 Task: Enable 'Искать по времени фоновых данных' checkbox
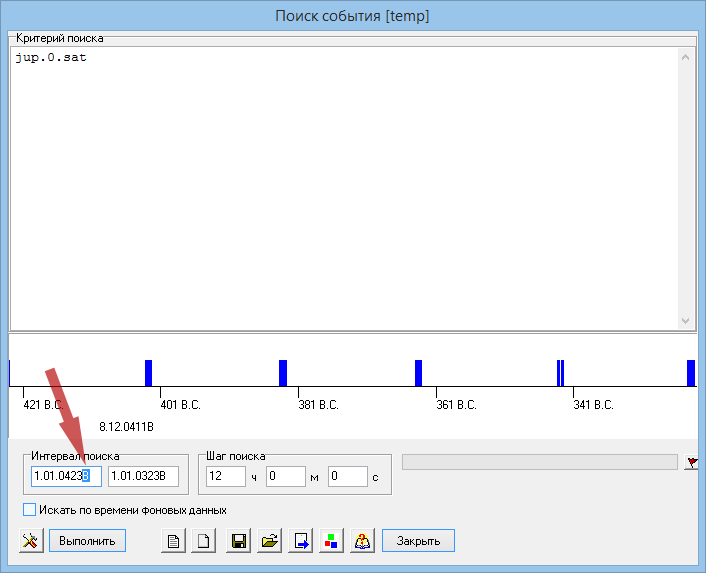point(29,510)
